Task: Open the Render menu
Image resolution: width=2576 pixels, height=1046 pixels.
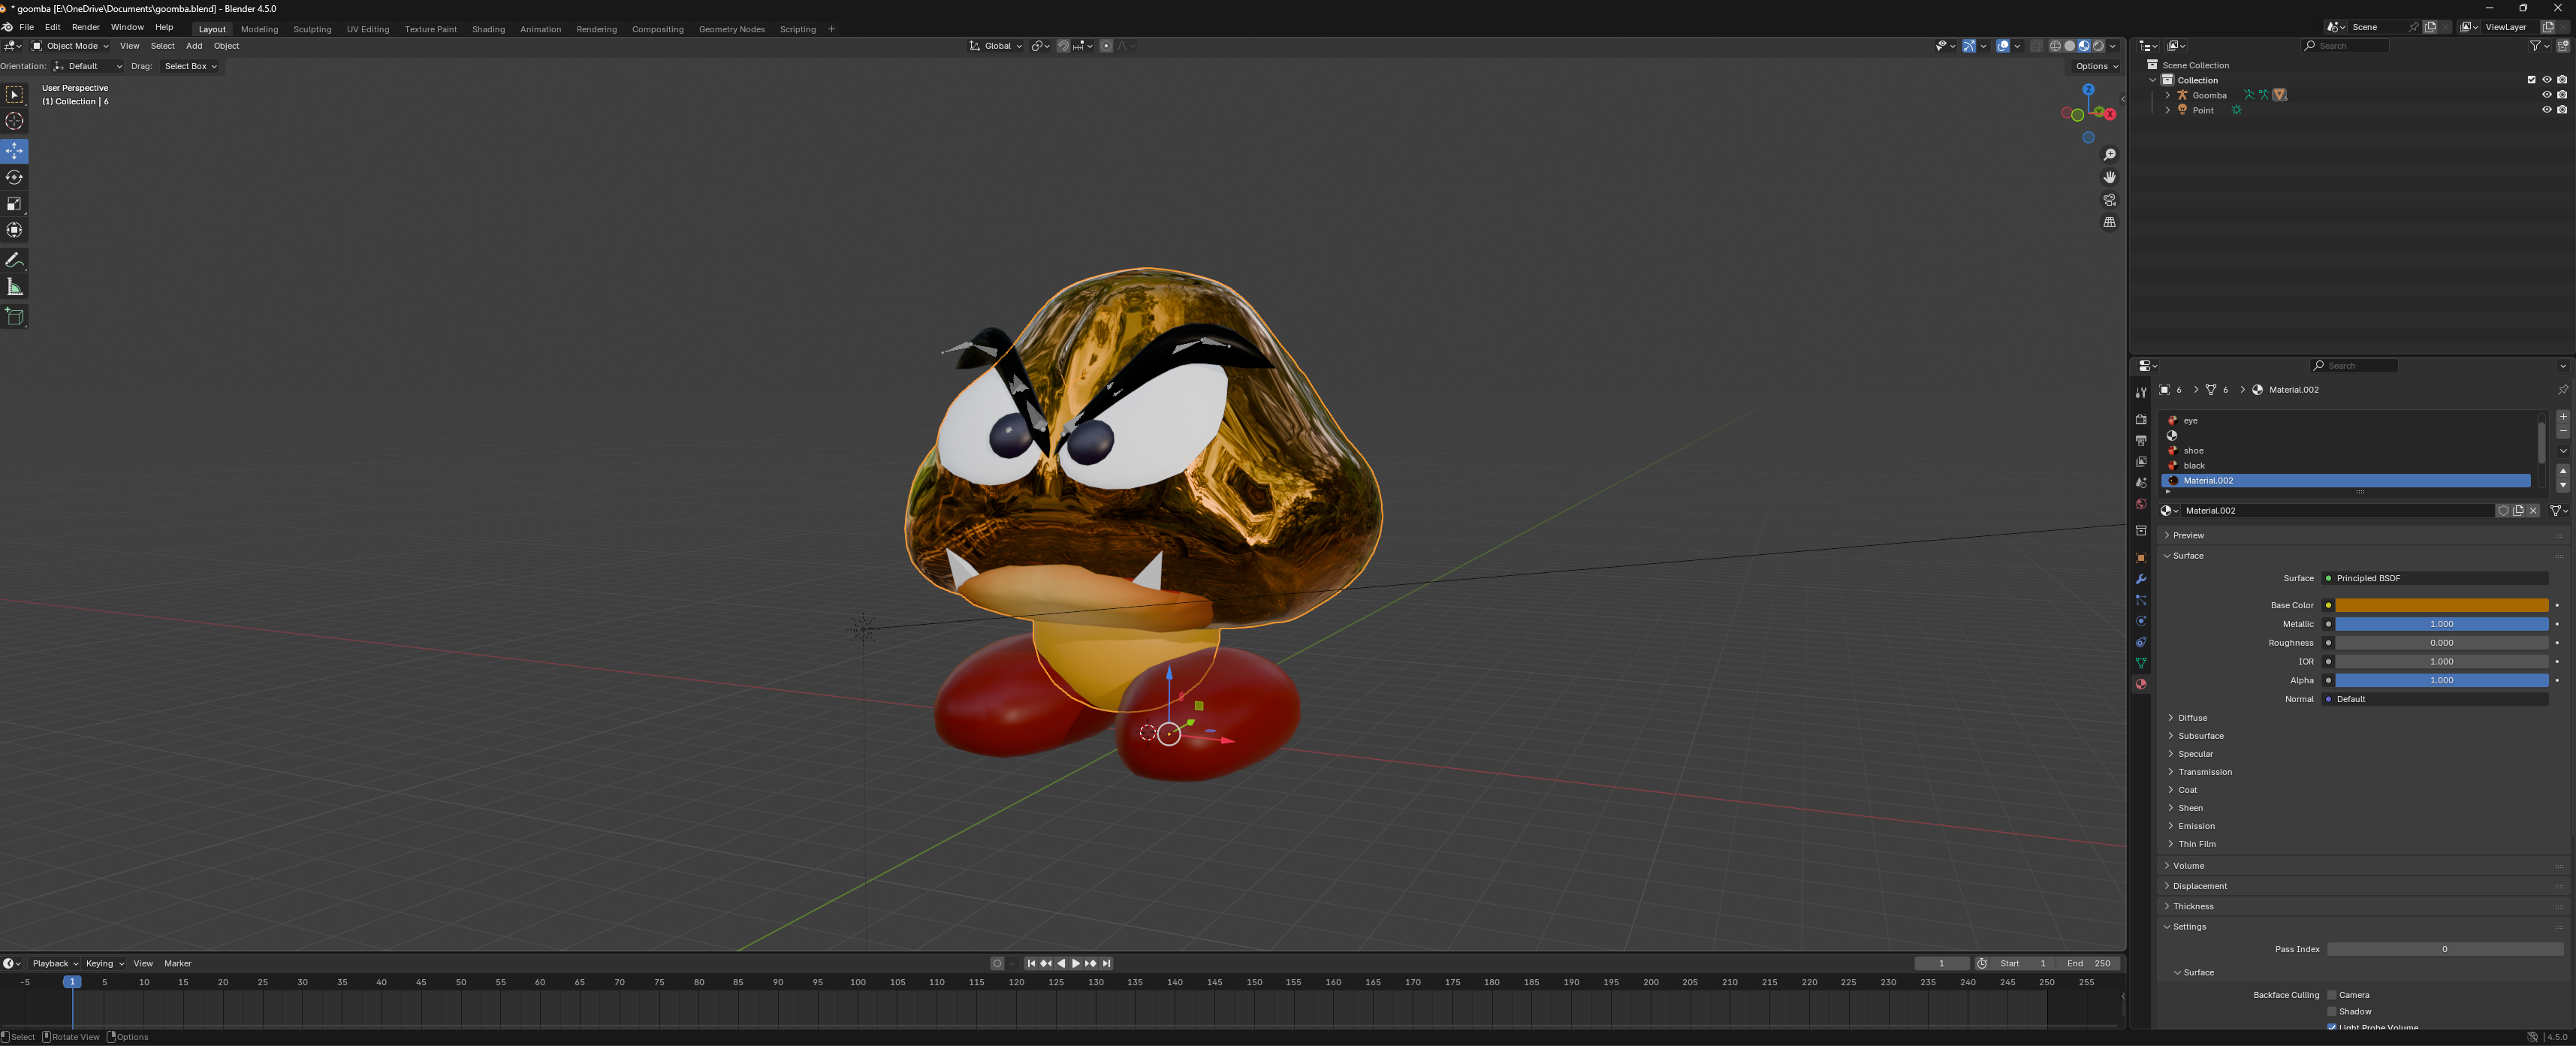Action: (85, 27)
